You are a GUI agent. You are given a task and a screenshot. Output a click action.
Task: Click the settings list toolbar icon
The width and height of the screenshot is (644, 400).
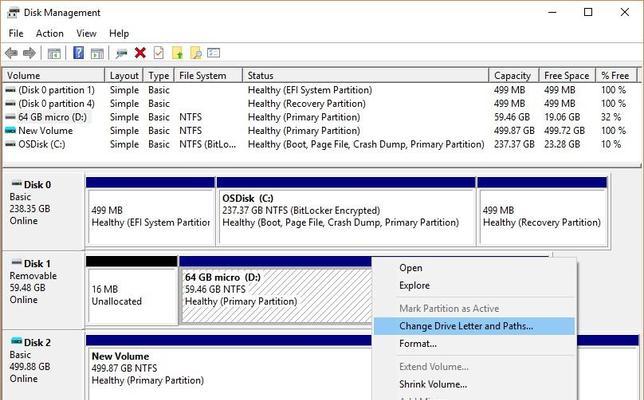coord(214,53)
